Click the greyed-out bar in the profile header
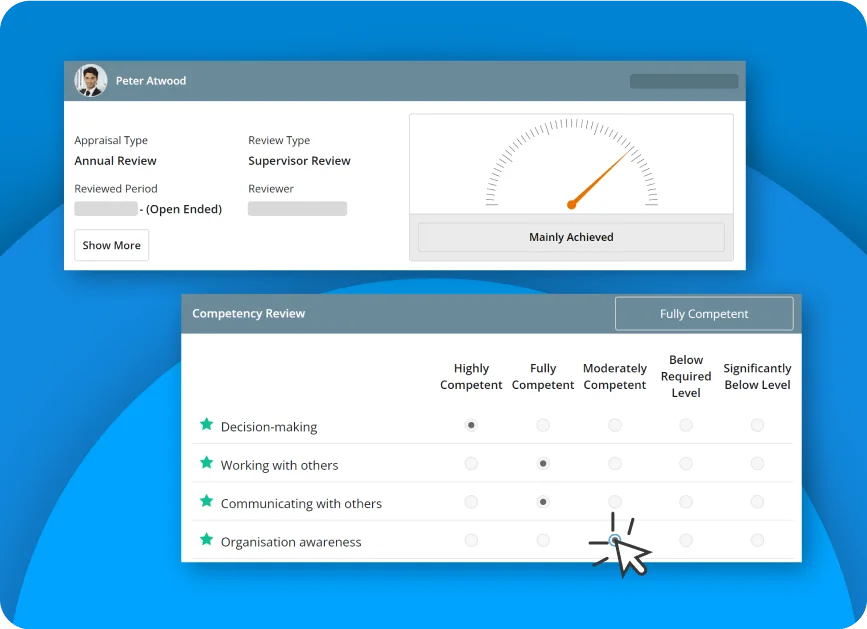 tap(684, 81)
